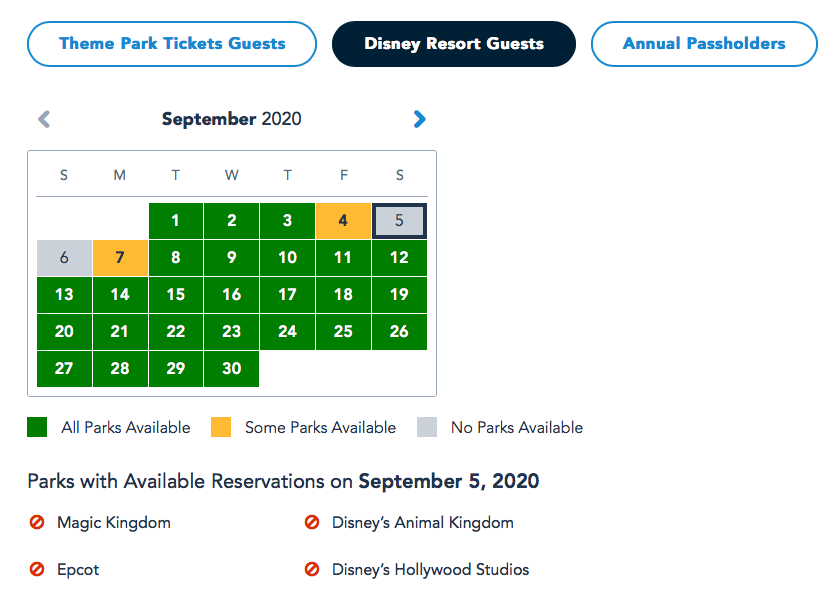Click gray No Parks Available legend swatch
Viewport: 836px width, 598px height.
tap(427, 427)
